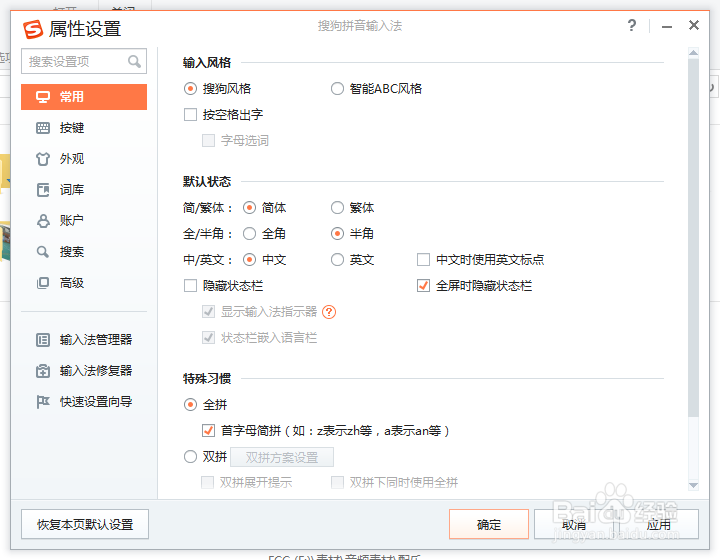Click the person icon beside 账户
The image size is (720, 560).
pyautogui.click(x=43, y=221)
